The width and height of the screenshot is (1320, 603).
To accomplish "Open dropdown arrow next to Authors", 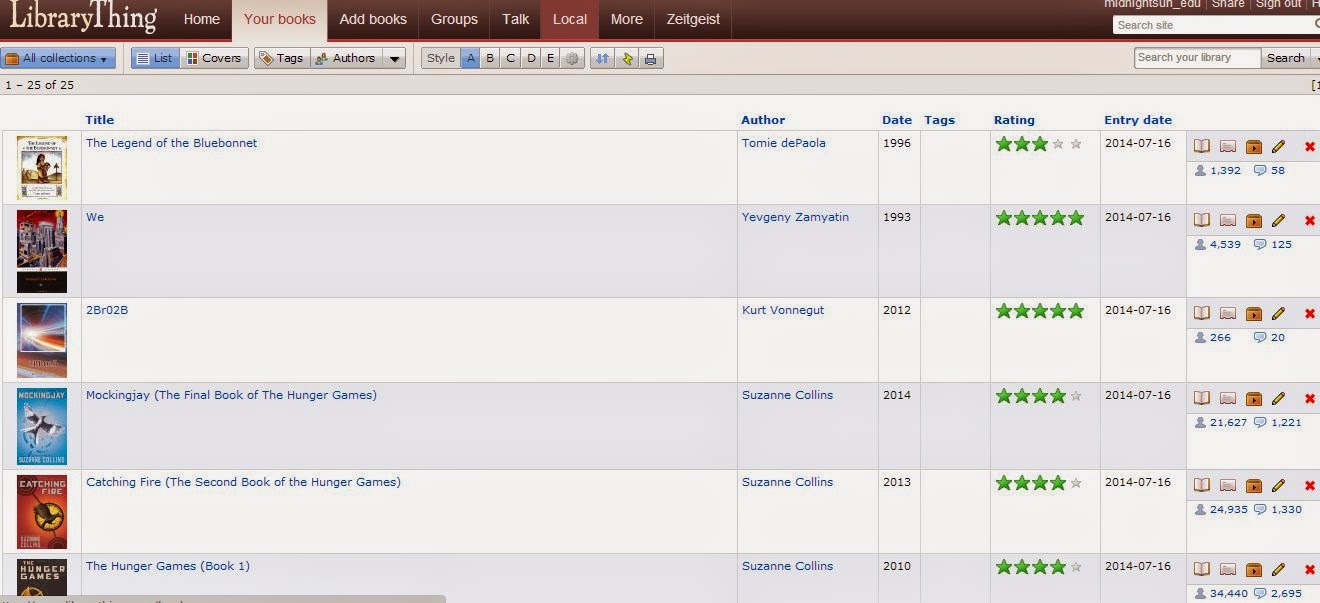I will pyautogui.click(x=394, y=58).
